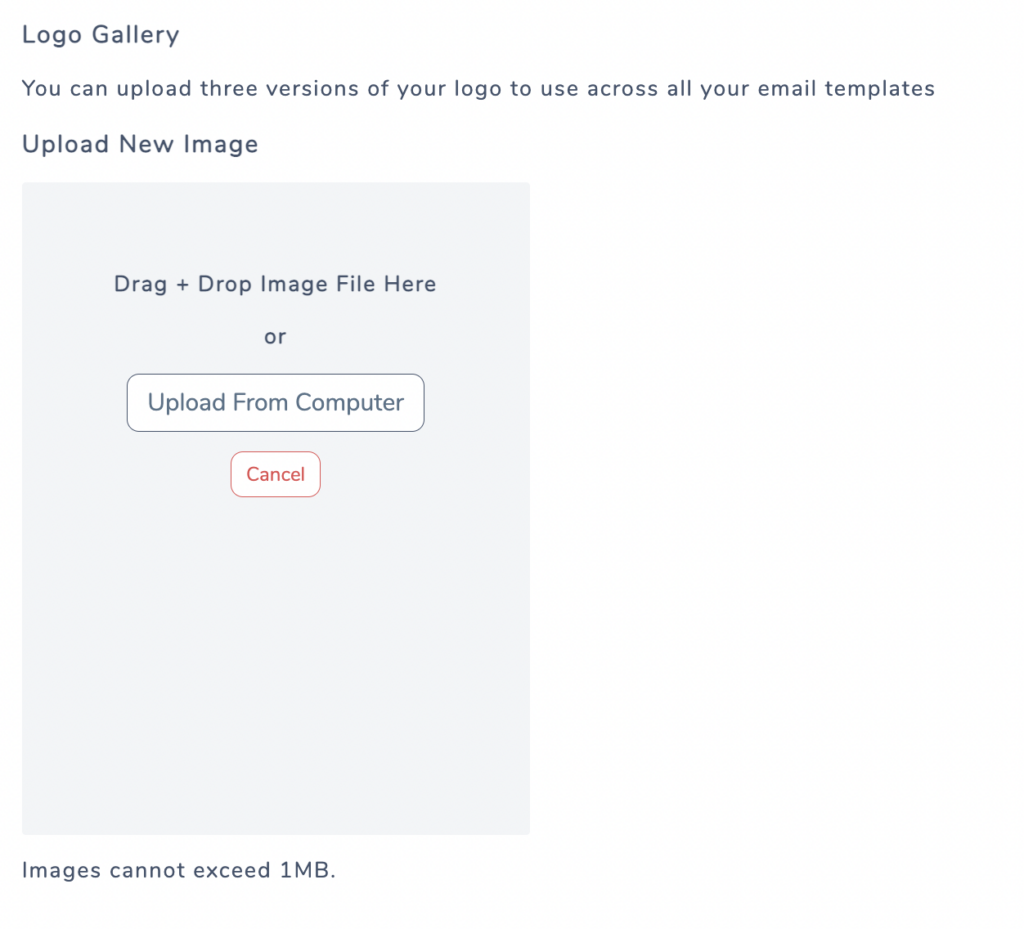Click blank white area right of drop zone
Viewport: 1024px width, 929px height.
tap(770, 500)
